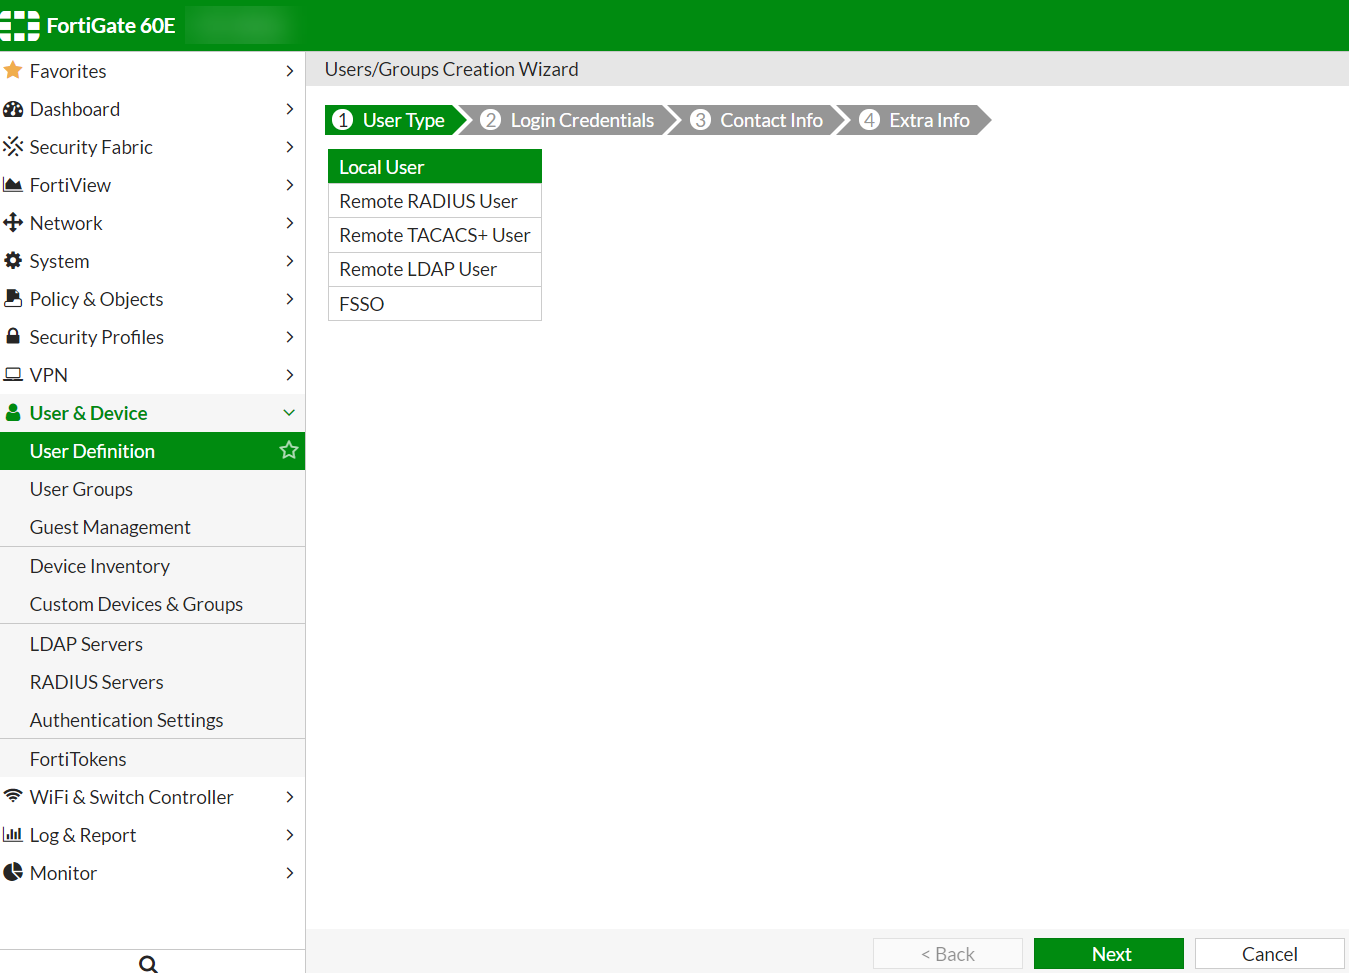Expand the Security Profiles chevron

[290, 337]
